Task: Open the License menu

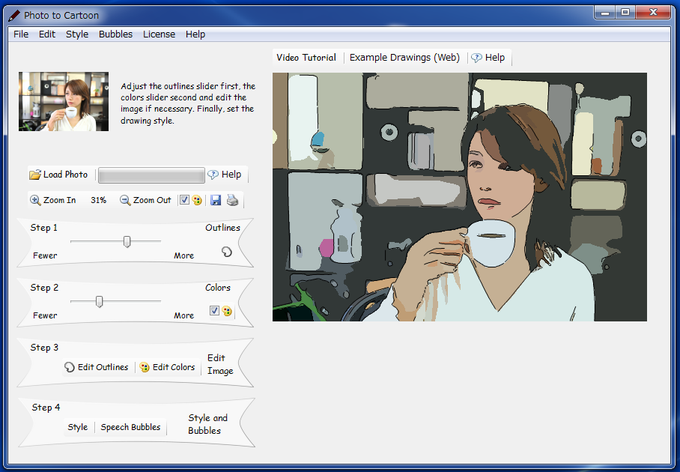Action: [x=159, y=34]
